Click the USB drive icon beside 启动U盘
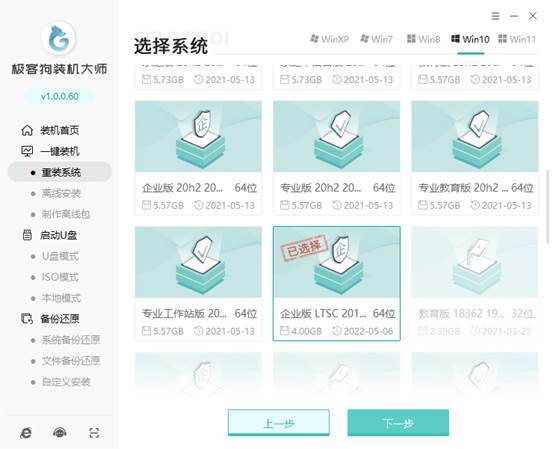The width and height of the screenshot is (553, 449). click(x=27, y=235)
